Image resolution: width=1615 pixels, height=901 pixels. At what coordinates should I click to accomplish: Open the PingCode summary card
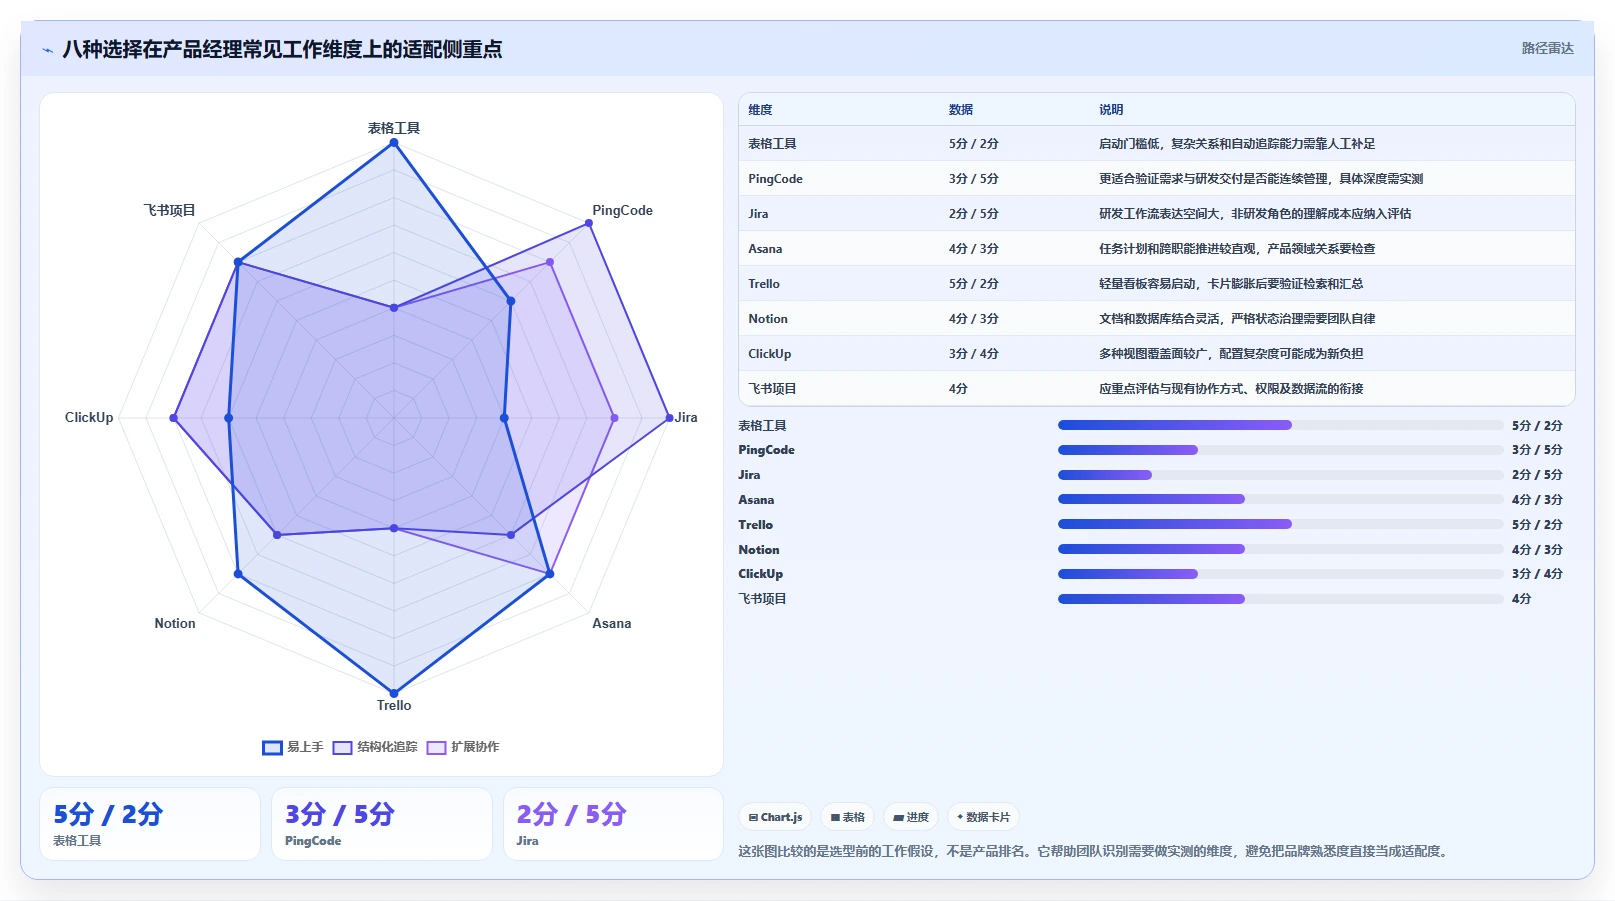point(382,824)
